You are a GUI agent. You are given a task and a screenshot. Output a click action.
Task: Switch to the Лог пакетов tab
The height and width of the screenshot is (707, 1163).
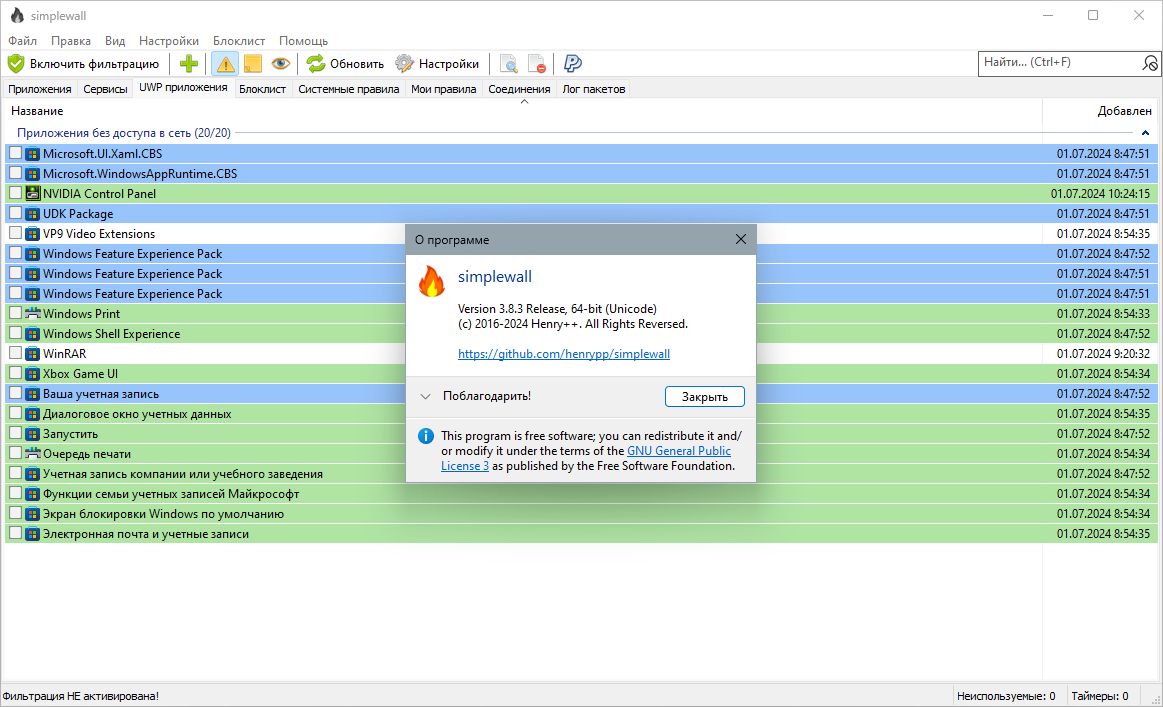[x=593, y=89]
